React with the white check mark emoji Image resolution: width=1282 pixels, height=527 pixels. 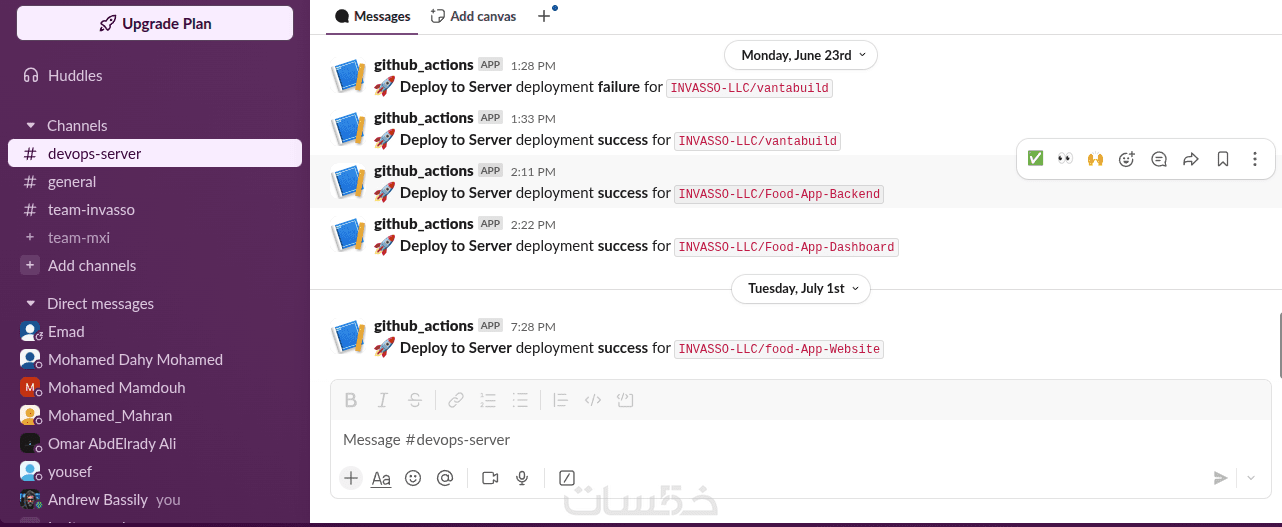click(x=1035, y=159)
